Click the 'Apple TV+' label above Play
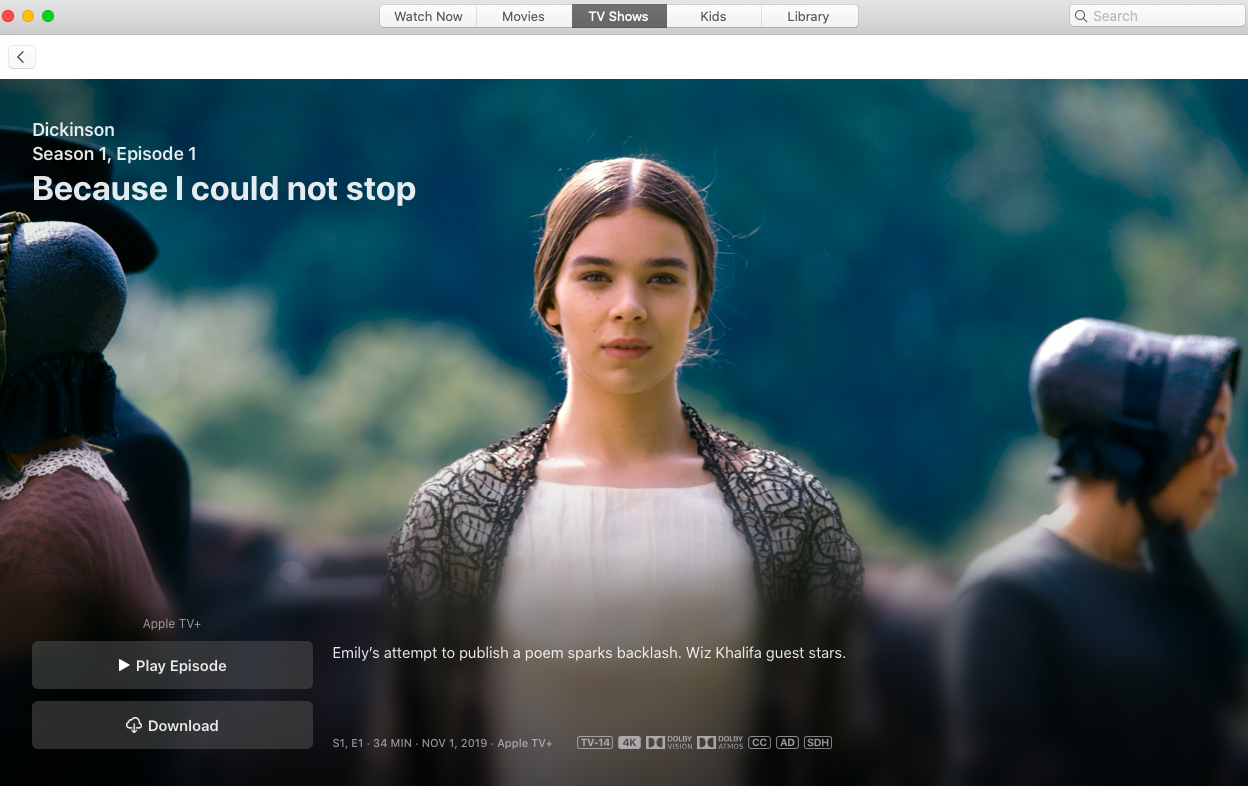The width and height of the screenshot is (1248, 786). click(172, 623)
